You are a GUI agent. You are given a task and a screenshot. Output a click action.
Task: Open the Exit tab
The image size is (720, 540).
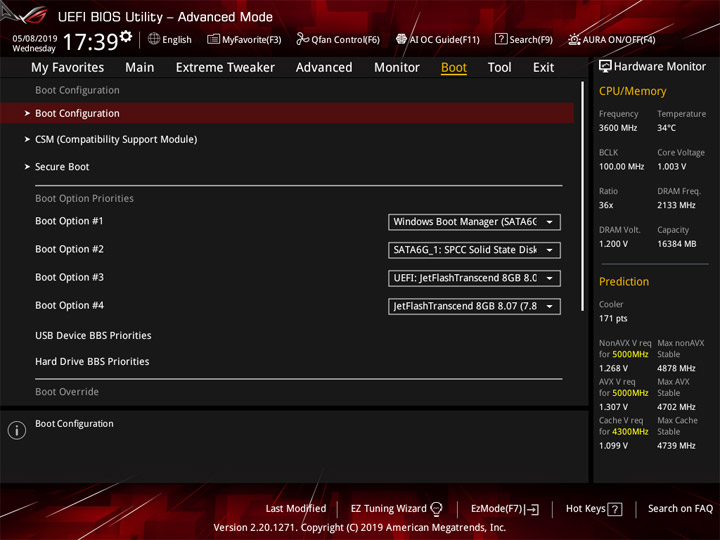pyautogui.click(x=543, y=68)
